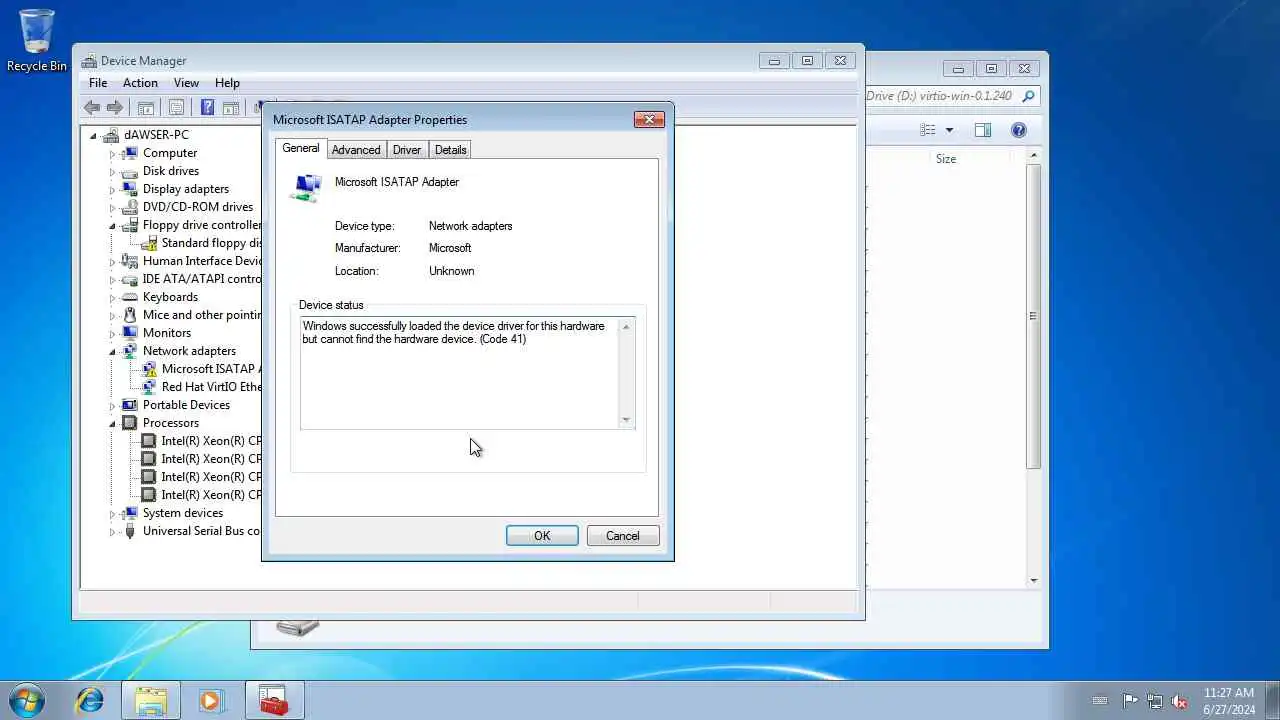Open the Recycle Bin desktop icon

(37, 40)
